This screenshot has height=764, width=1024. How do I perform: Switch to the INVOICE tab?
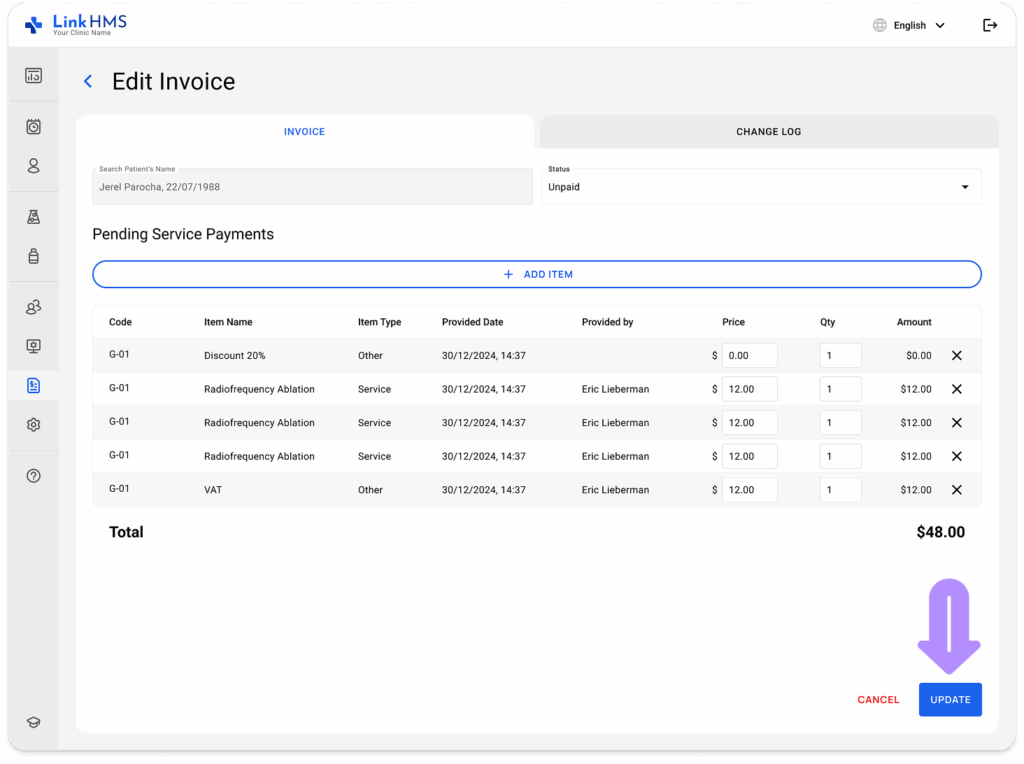304,132
